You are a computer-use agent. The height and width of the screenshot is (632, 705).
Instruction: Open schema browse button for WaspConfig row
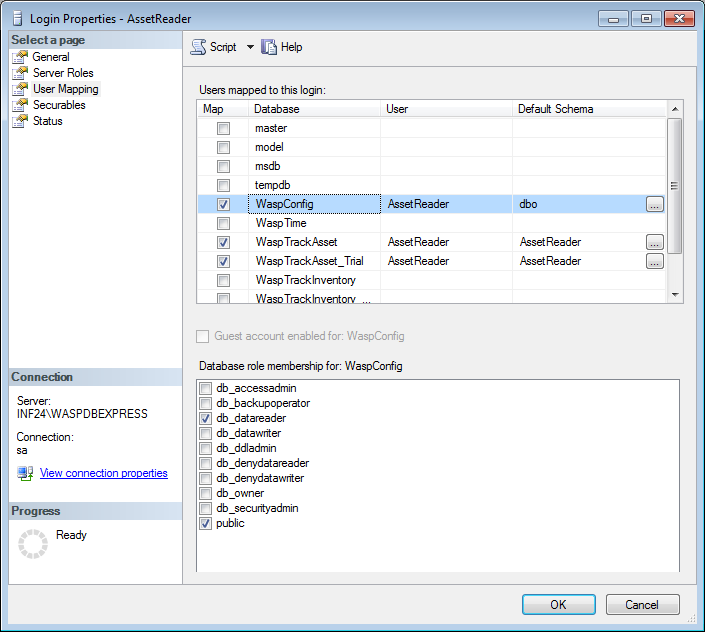pyautogui.click(x=655, y=204)
